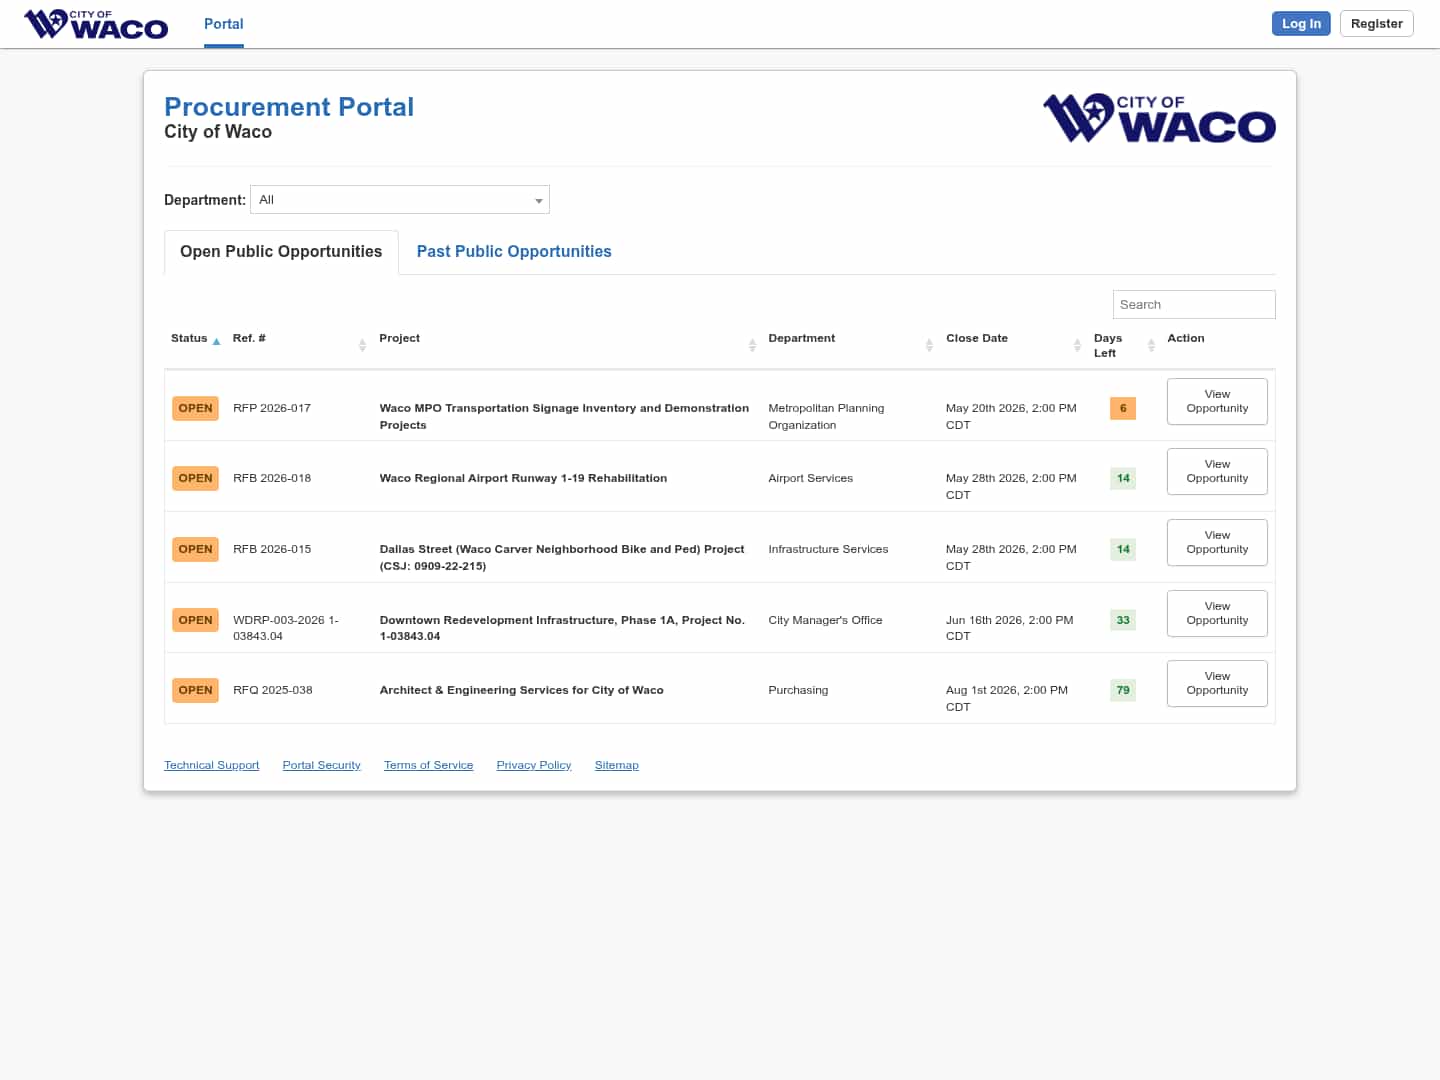Click OPEN status badge for RFQ 2025-038
Viewport: 1440px width, 1080px height.
coord(195,690)
